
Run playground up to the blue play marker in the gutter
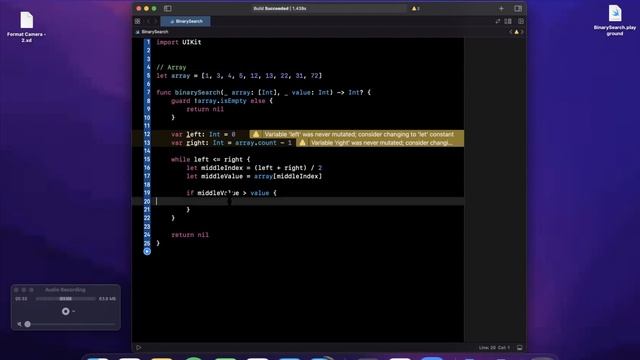[147, 251]
